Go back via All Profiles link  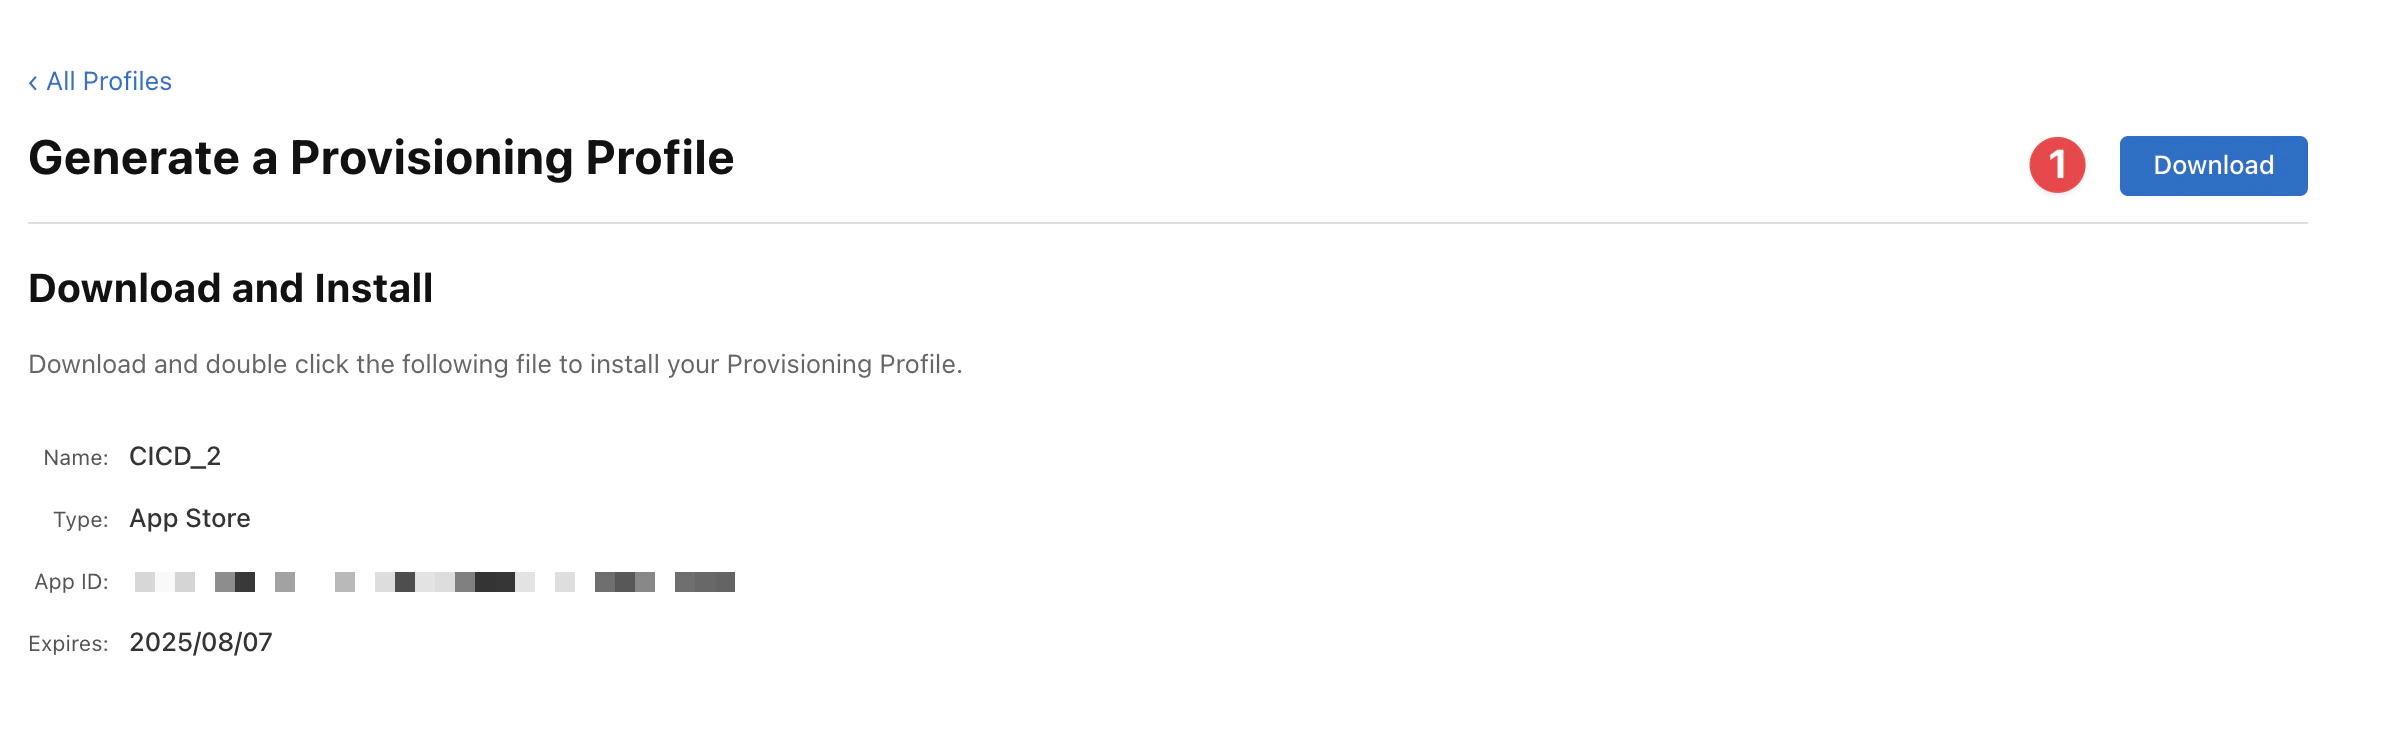tap(108, 81)
